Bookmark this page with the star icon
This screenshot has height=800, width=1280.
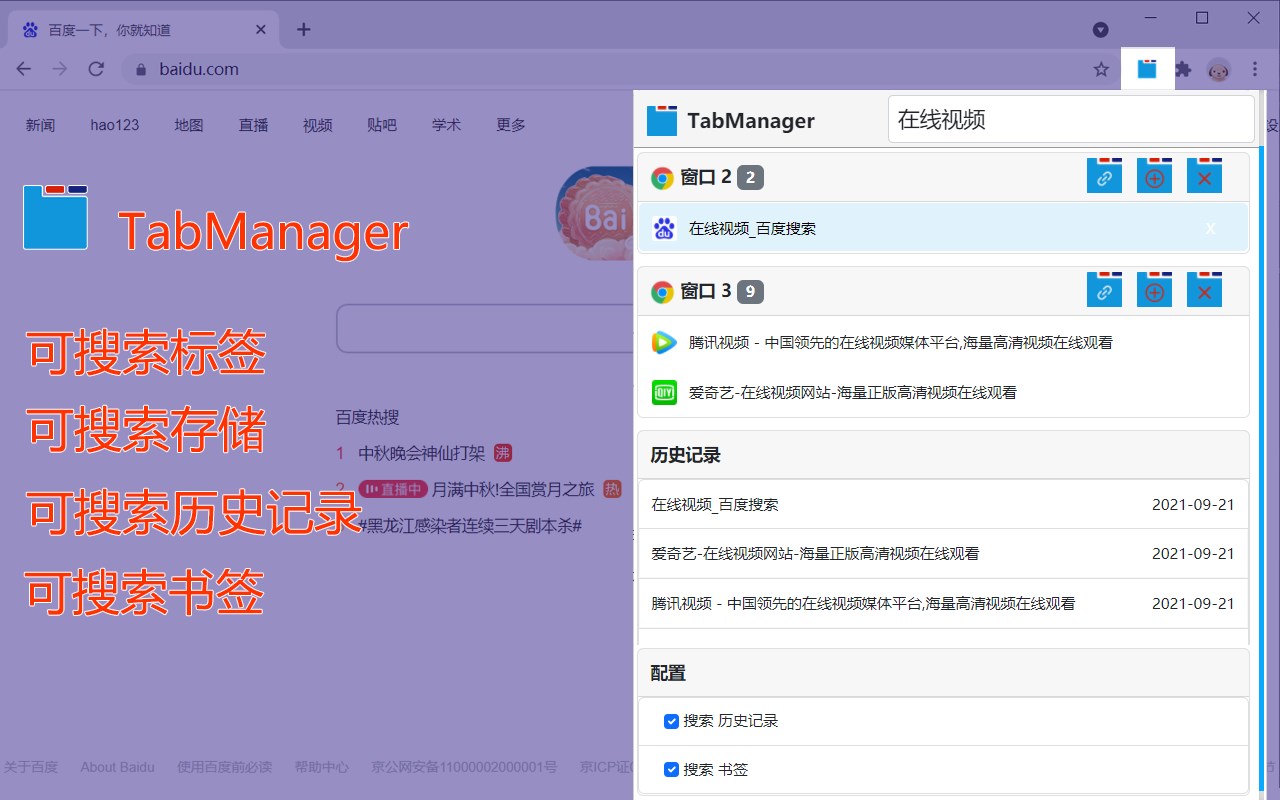(x=1101, y=69)
